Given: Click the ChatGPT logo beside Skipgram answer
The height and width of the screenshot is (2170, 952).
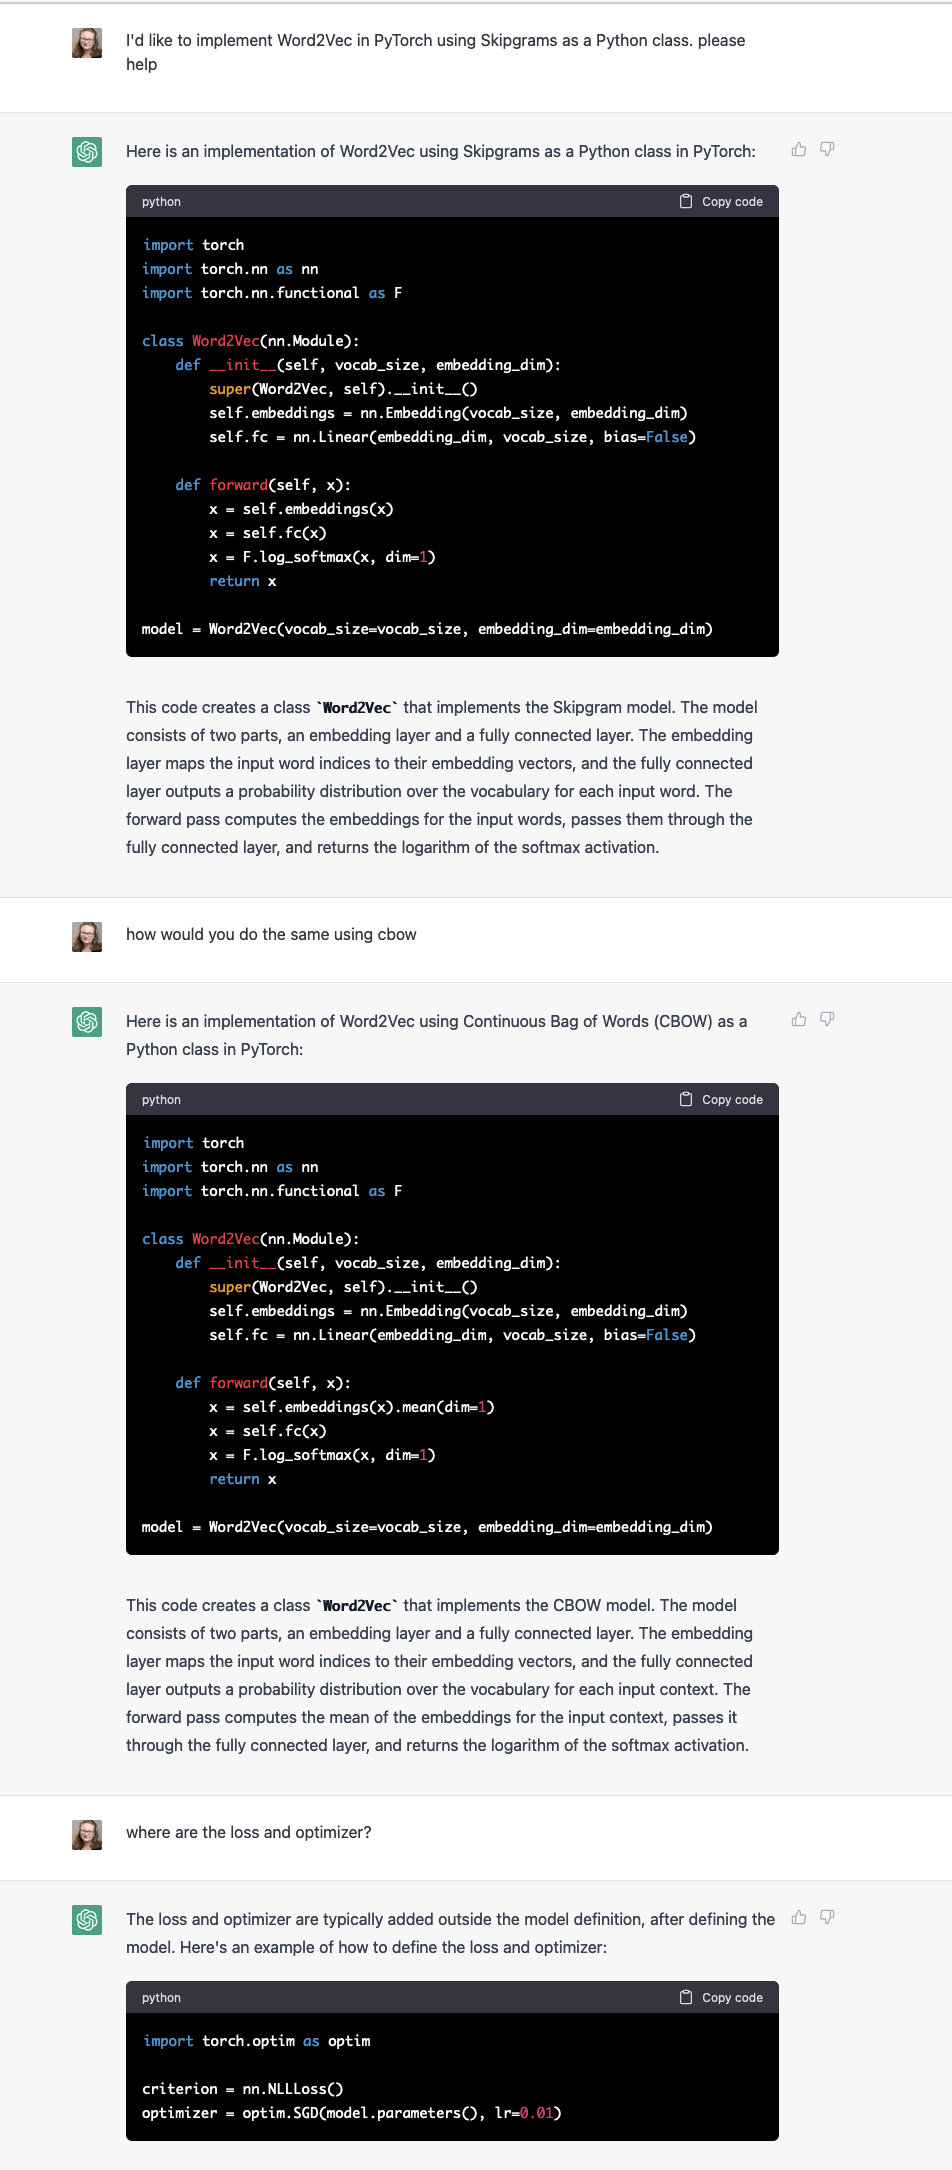Looking at the screenshot, I should [x=87, y=152].
